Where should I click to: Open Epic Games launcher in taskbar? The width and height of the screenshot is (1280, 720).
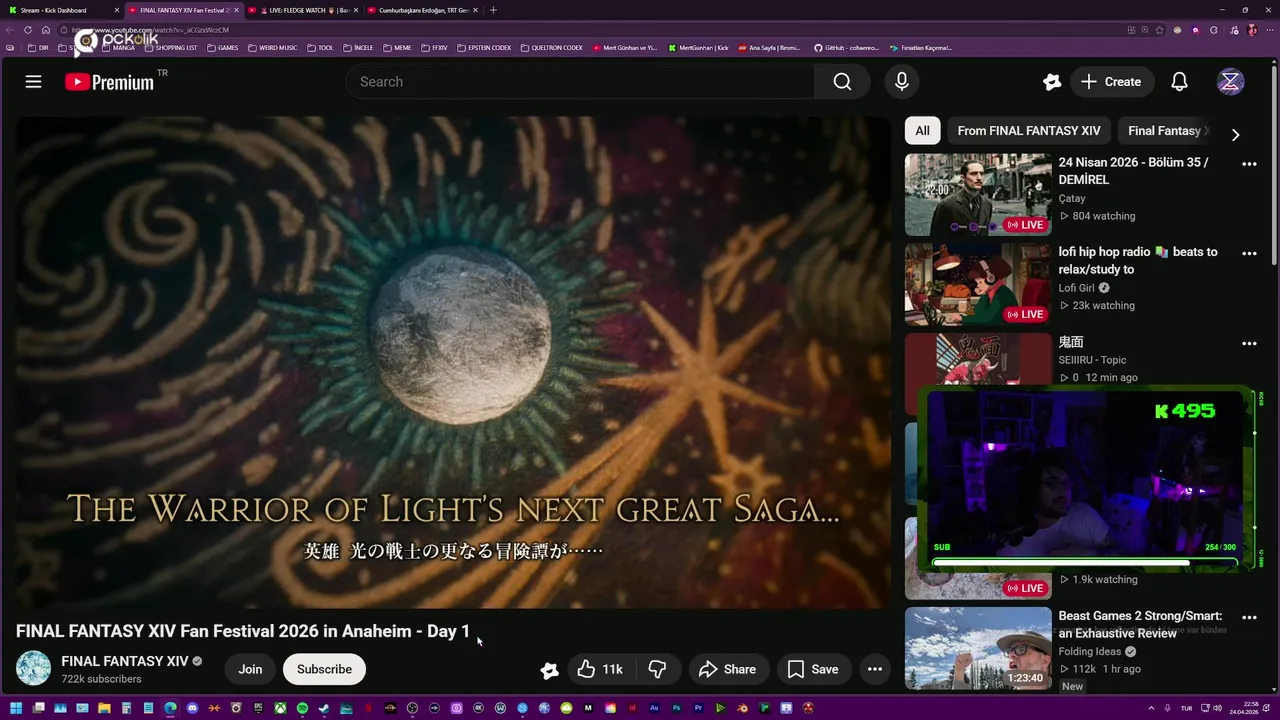click(x=258, y=708)
